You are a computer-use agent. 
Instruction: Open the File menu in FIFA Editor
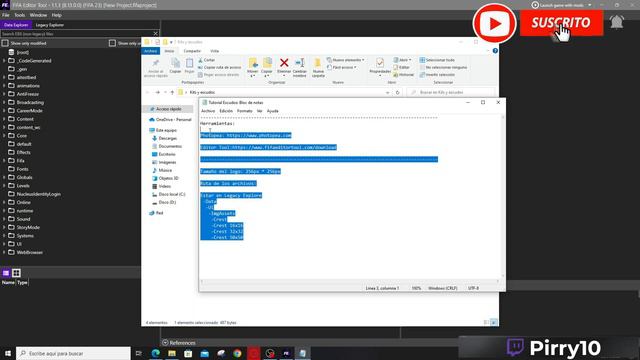click(6, 15)
